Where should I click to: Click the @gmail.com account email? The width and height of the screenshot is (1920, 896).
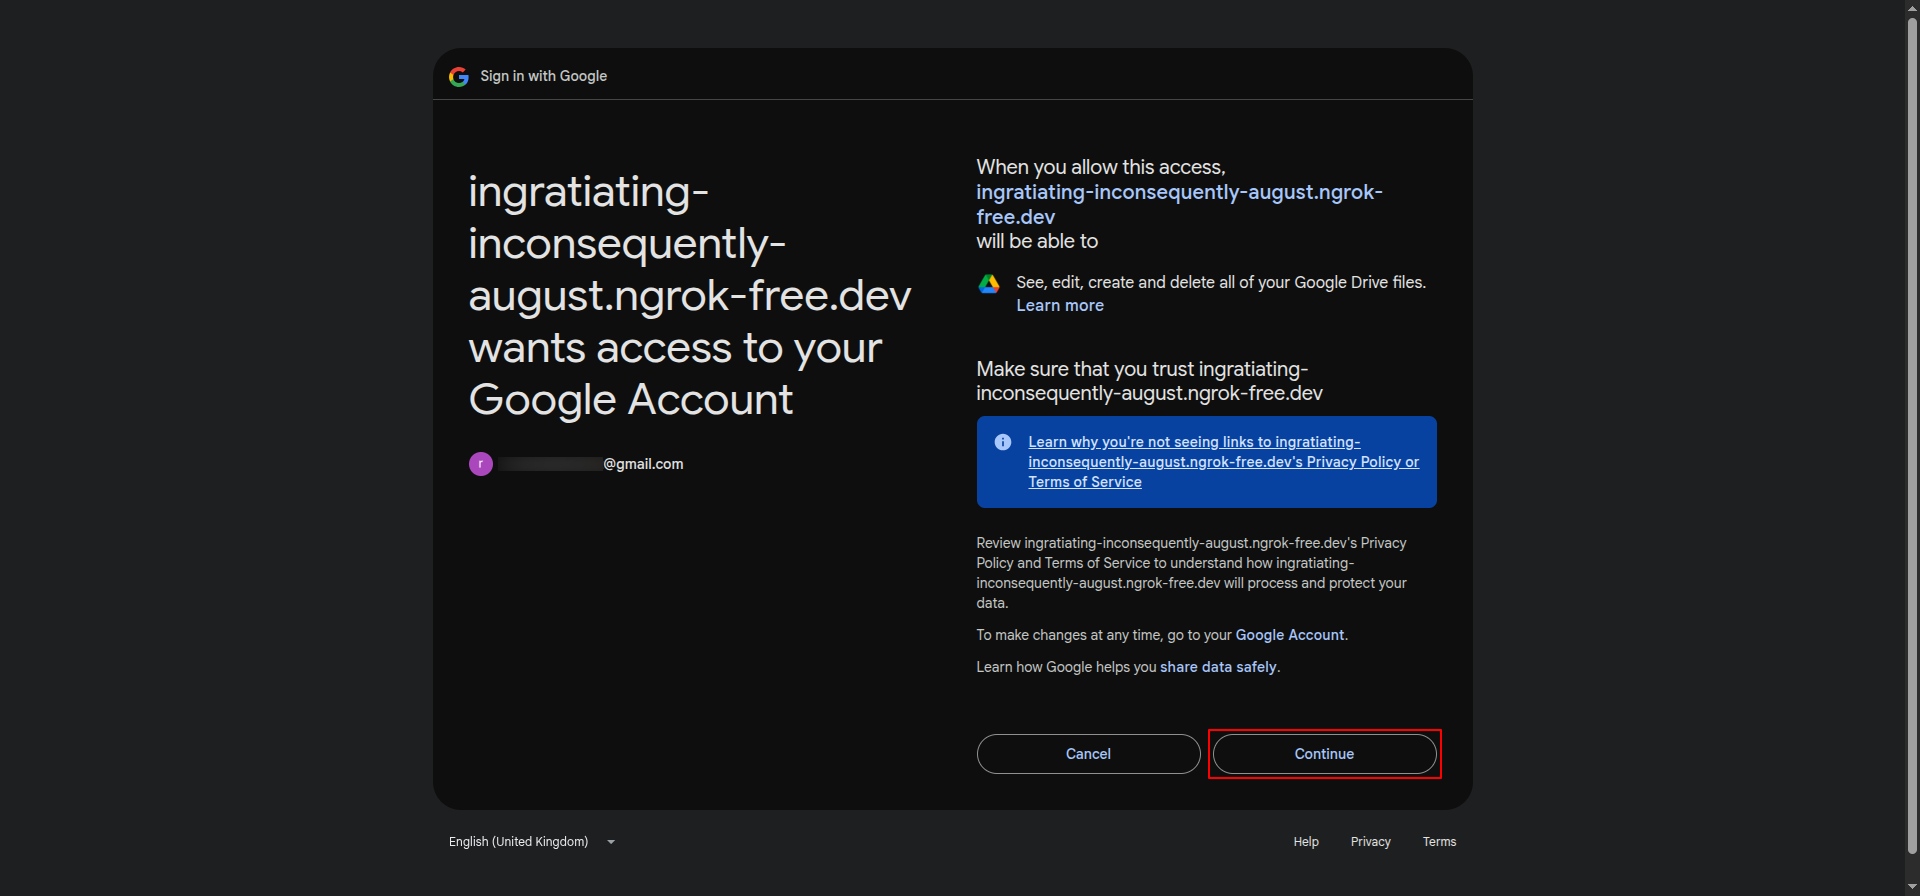[591, 464]
